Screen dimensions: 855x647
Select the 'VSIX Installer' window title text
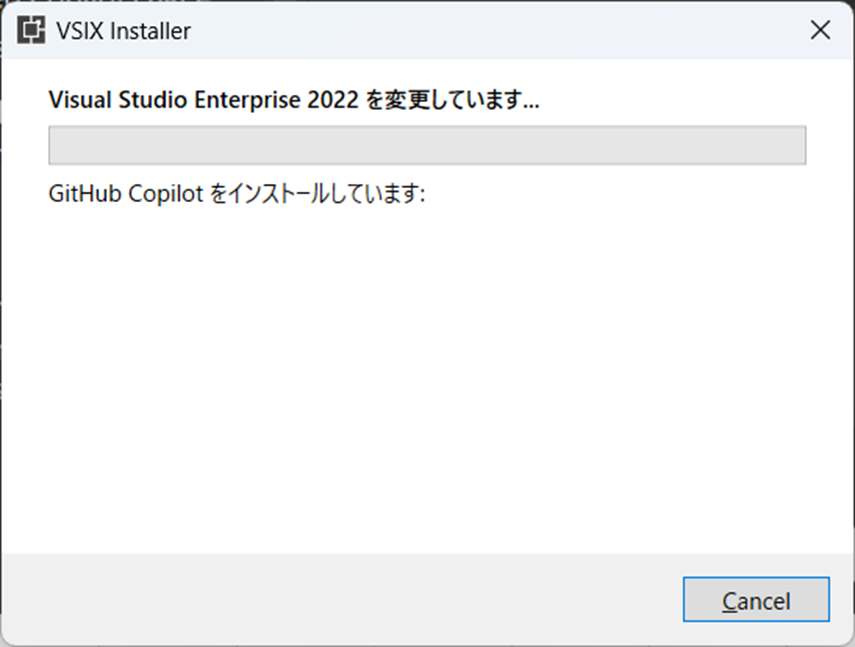(123, 31)
